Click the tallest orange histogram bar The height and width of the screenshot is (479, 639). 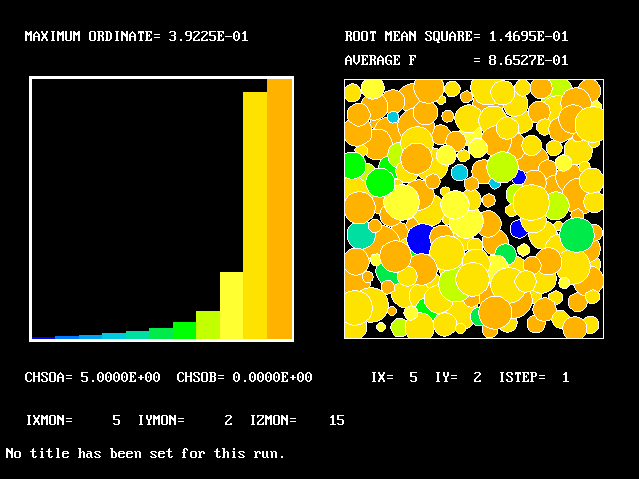click(x=279, y=210)
